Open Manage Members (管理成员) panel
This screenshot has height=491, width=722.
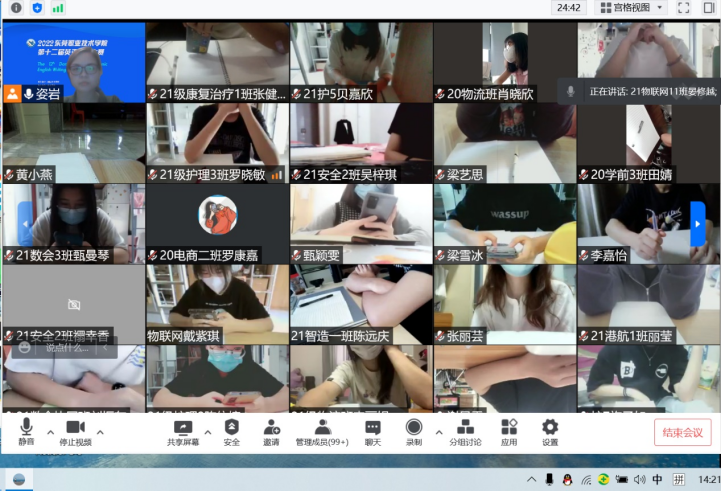[x=322, y=431]
